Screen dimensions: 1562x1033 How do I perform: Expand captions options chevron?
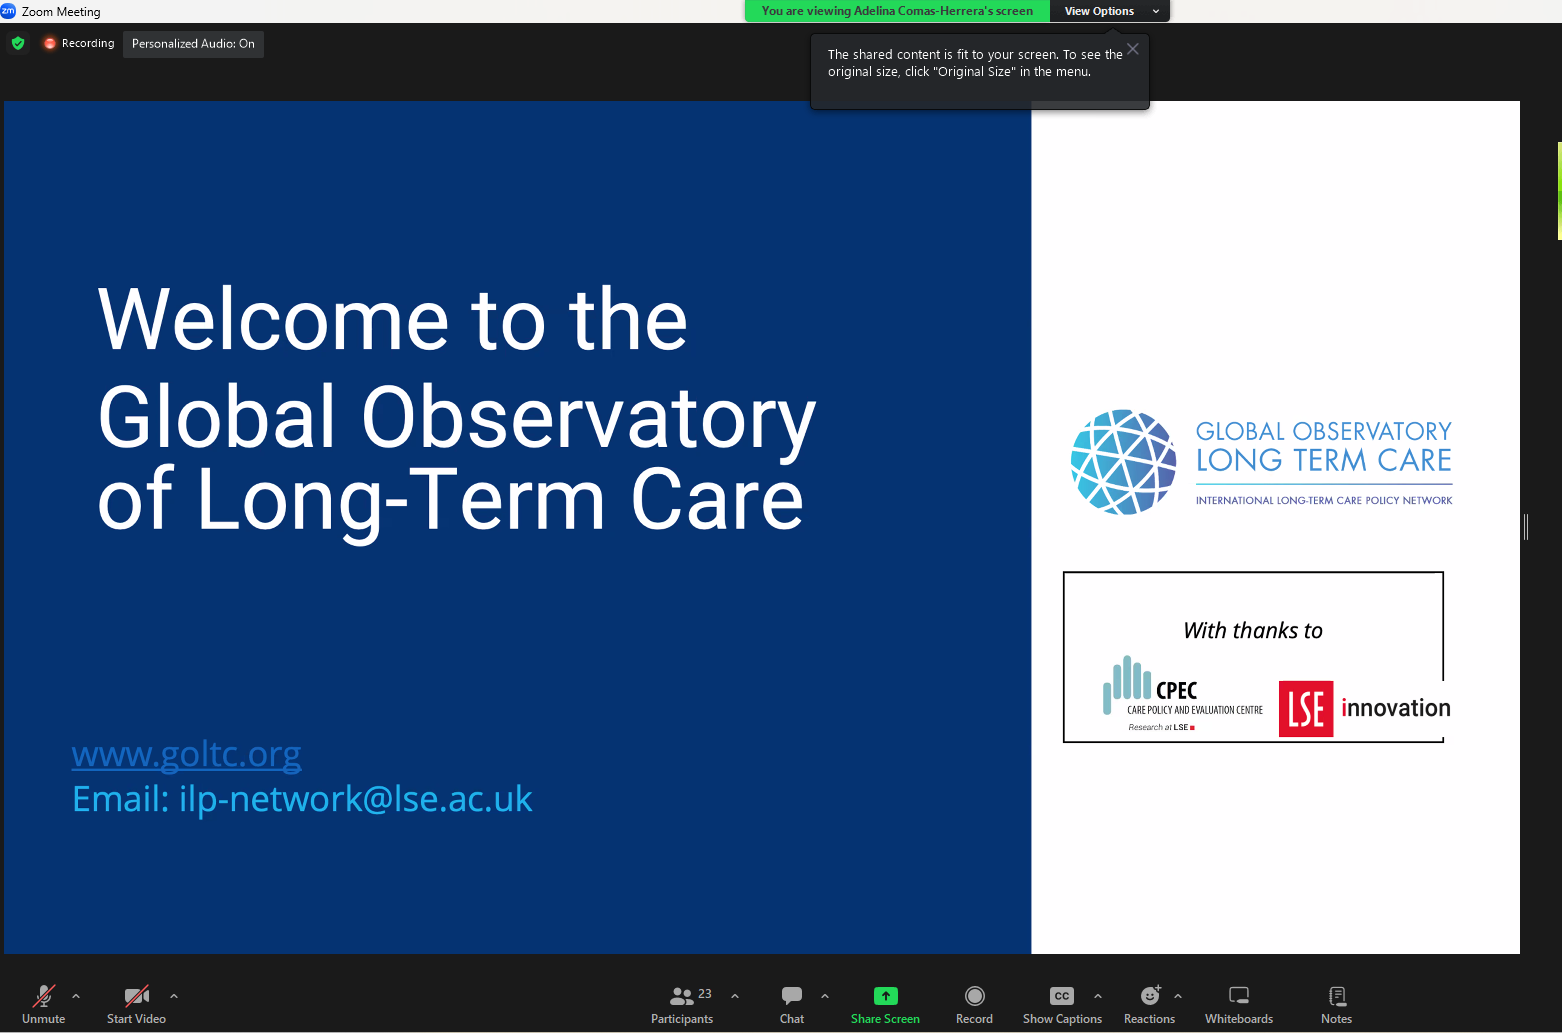point(1098,996)
